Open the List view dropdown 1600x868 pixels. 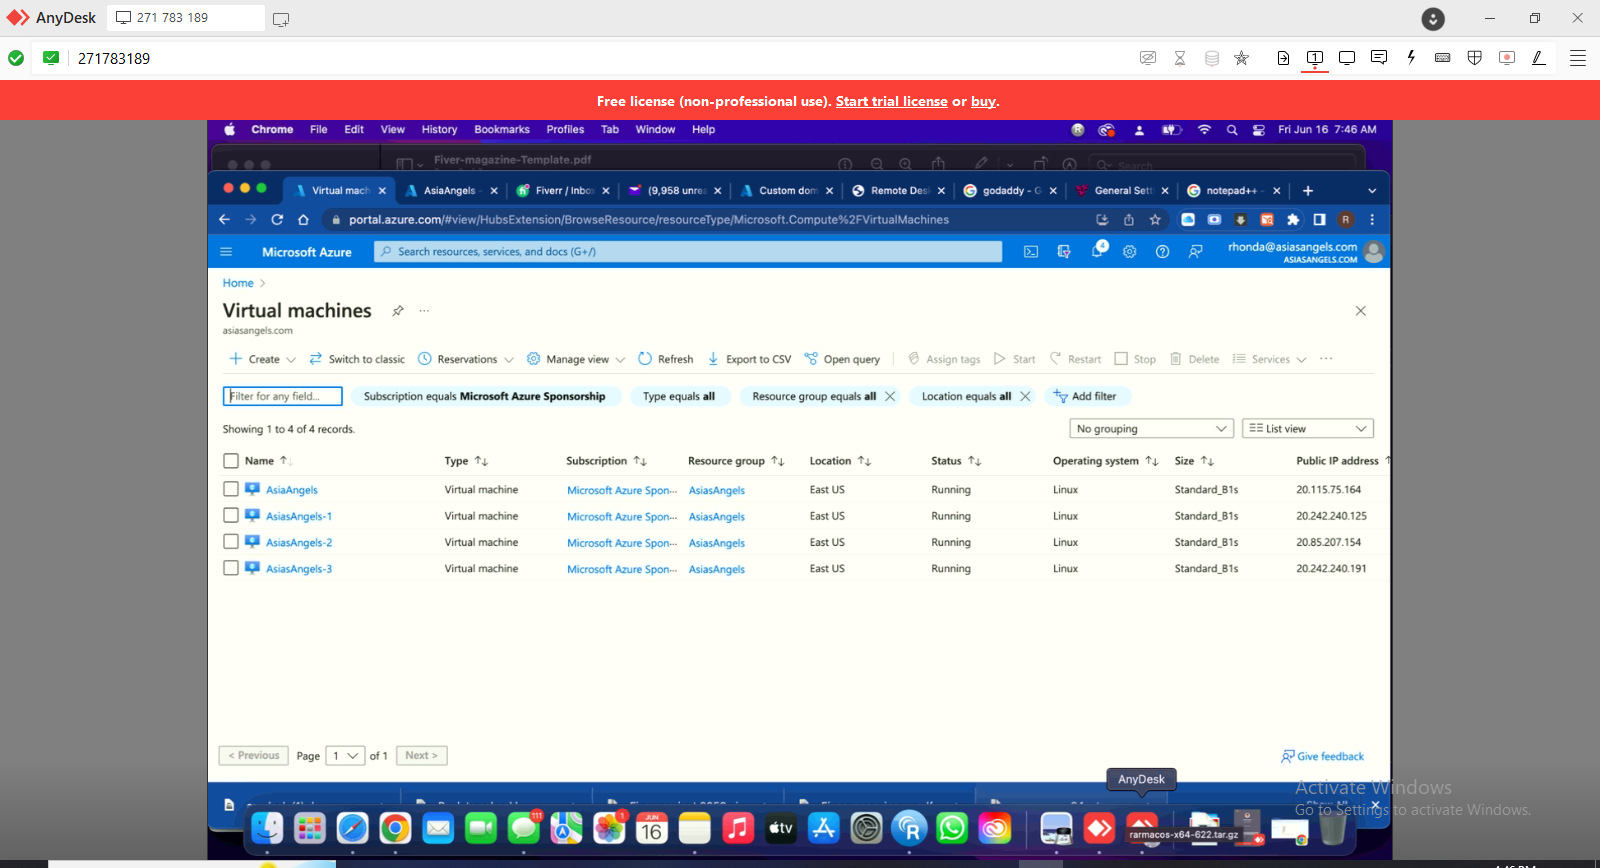point(1308,429)
